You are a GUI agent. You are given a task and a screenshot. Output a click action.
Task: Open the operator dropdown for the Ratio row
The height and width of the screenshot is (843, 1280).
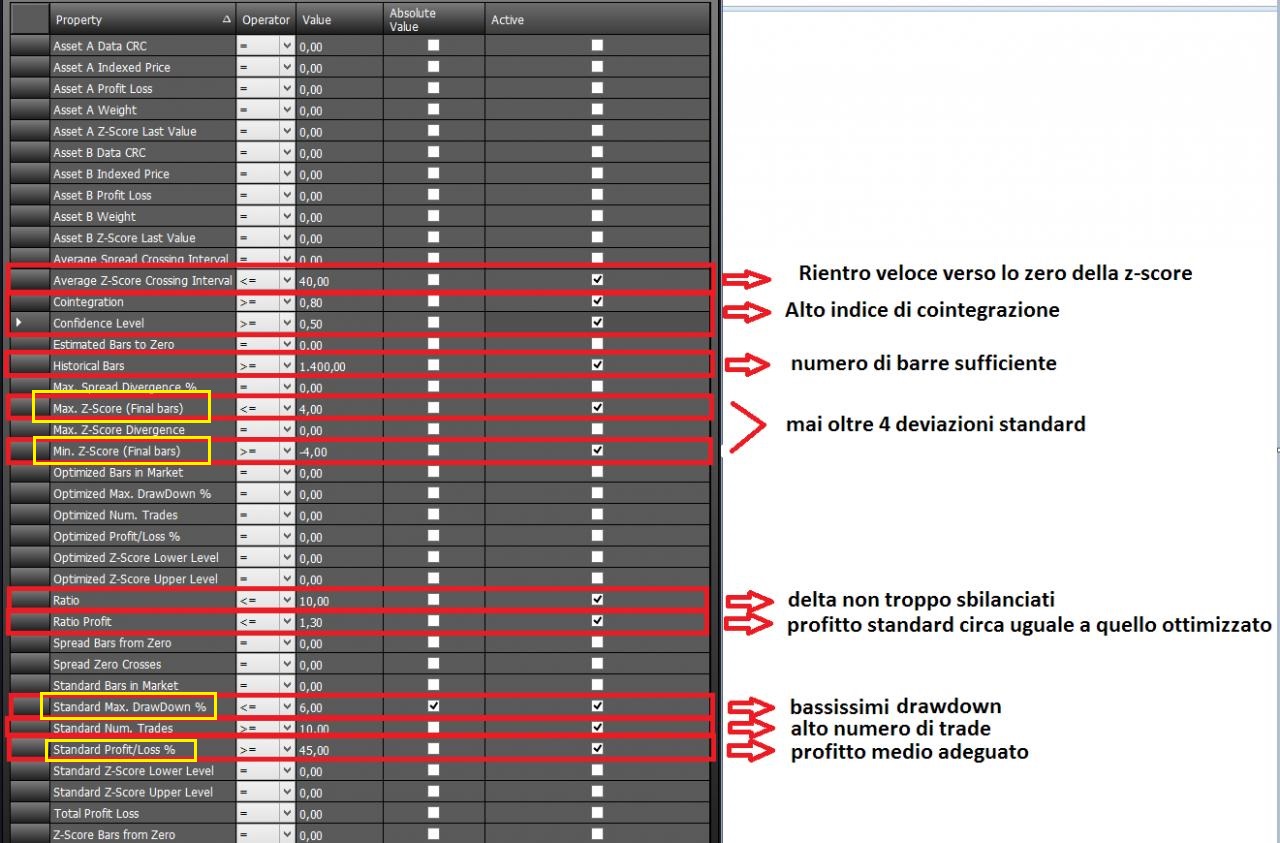(288, 600)
